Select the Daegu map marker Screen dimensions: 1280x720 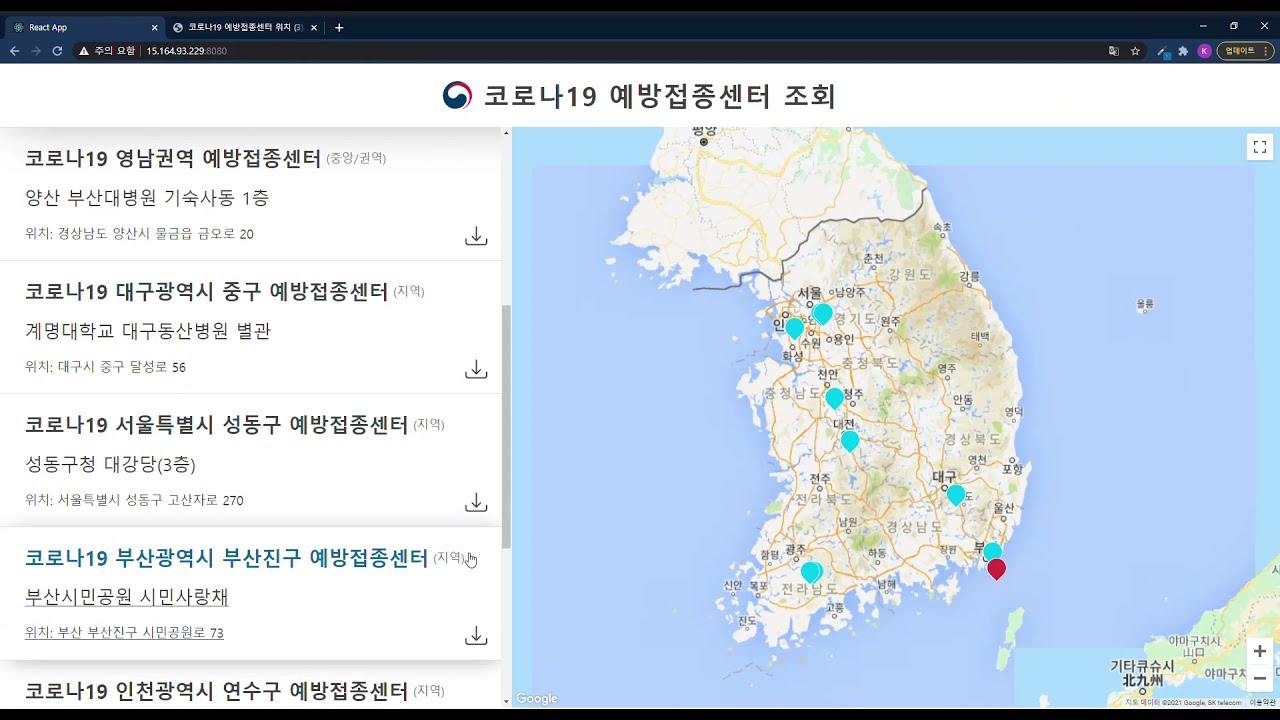point(956,494)
